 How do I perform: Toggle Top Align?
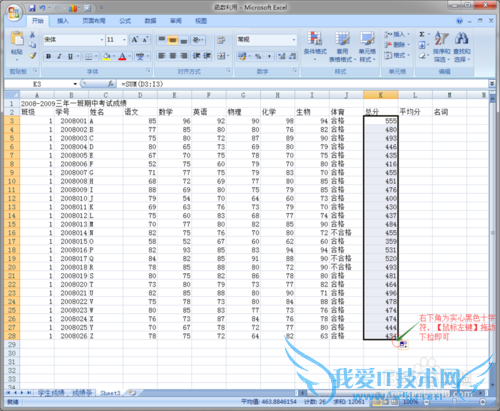click(162, 40)
